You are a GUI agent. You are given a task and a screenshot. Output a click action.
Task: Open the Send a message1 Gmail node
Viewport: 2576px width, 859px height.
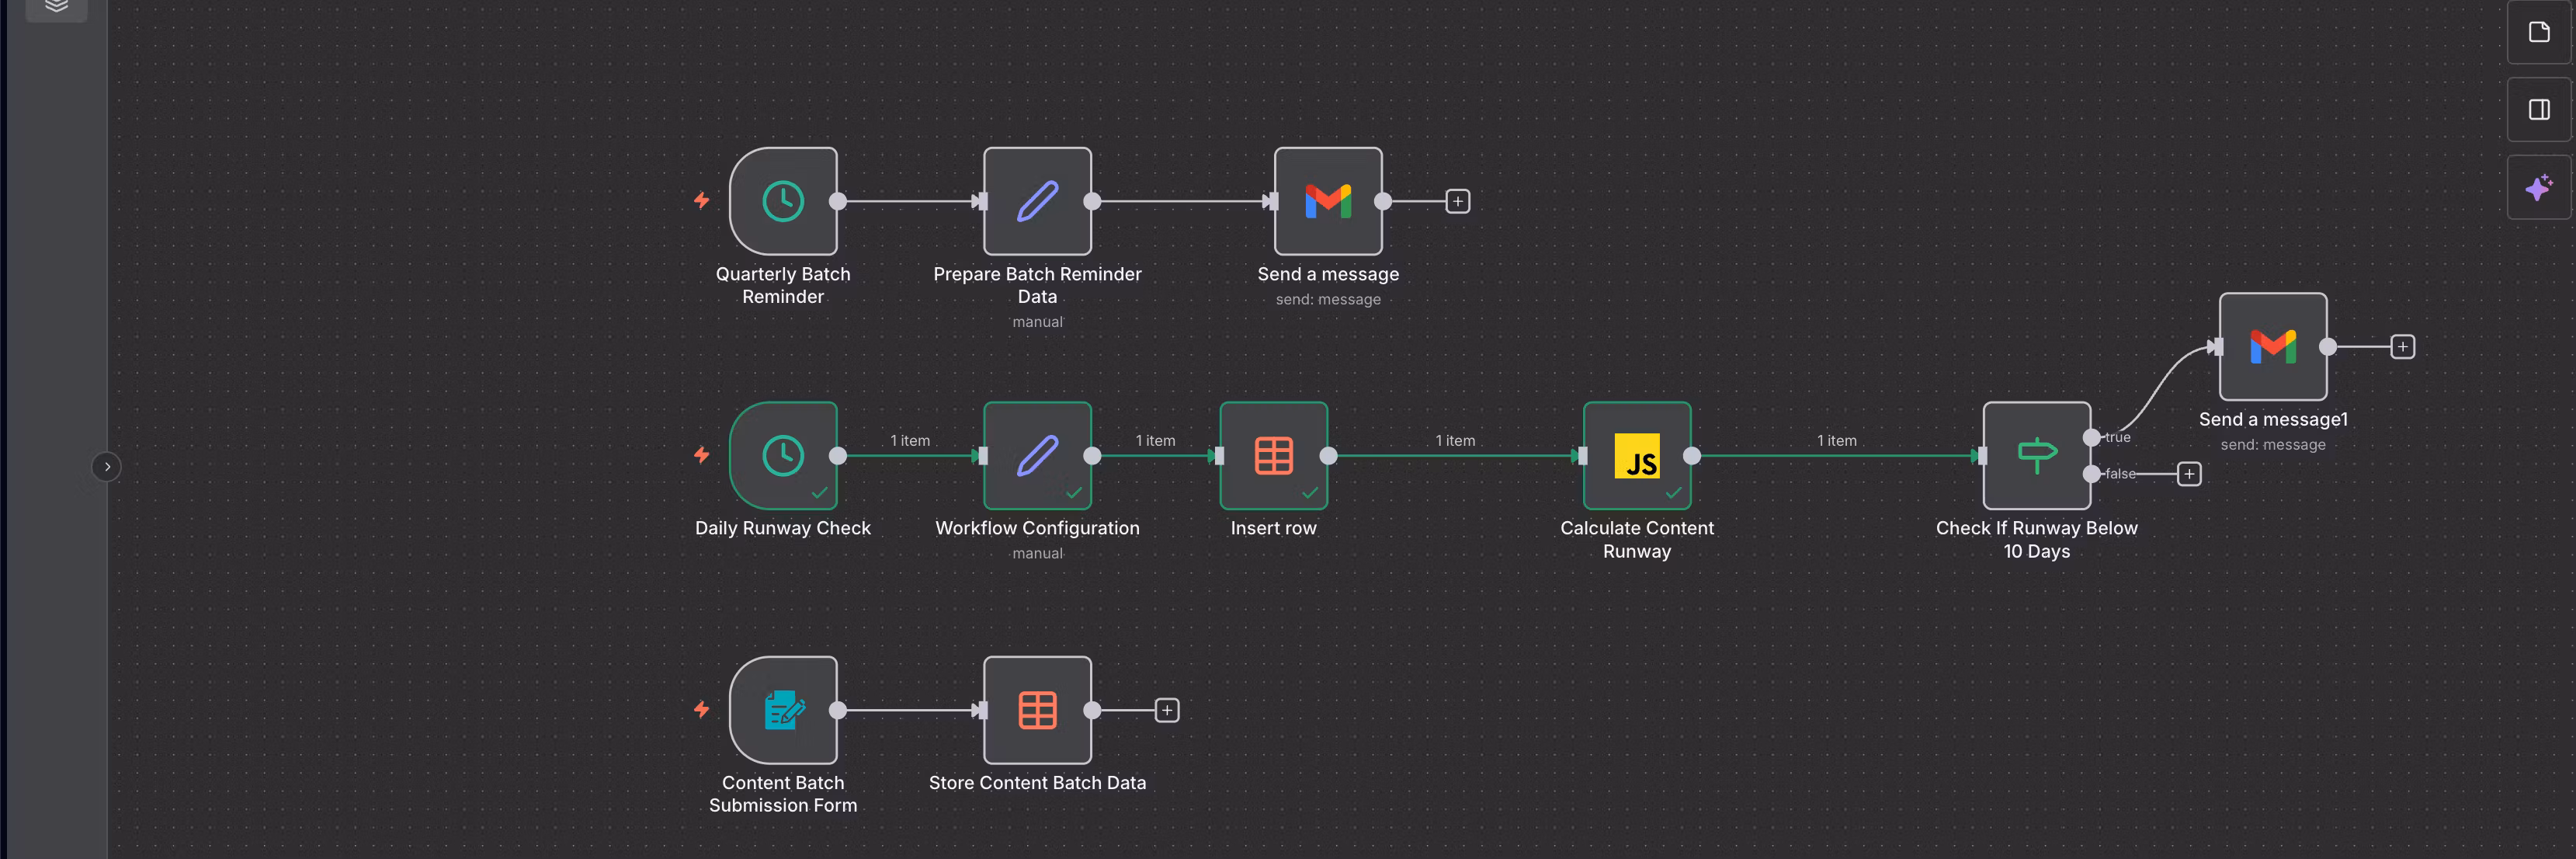coord(2273,347)
